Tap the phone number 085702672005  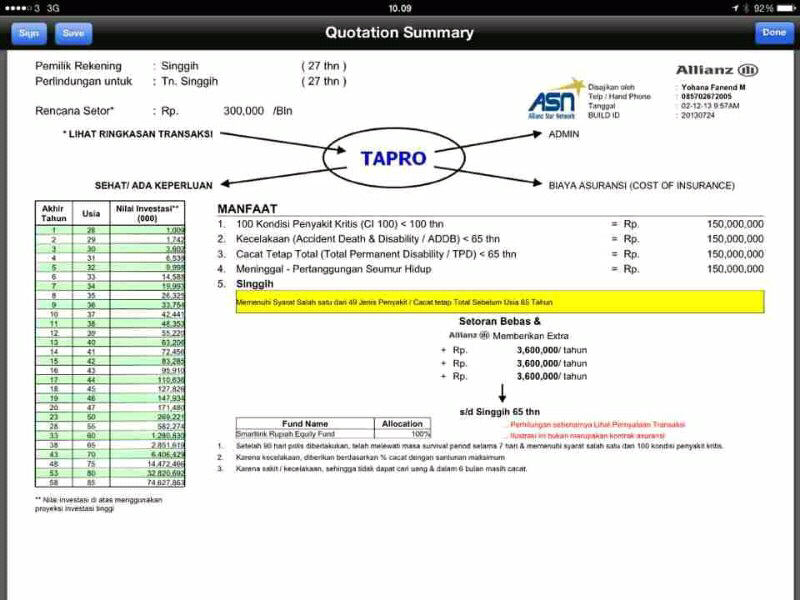coord(706,96)
